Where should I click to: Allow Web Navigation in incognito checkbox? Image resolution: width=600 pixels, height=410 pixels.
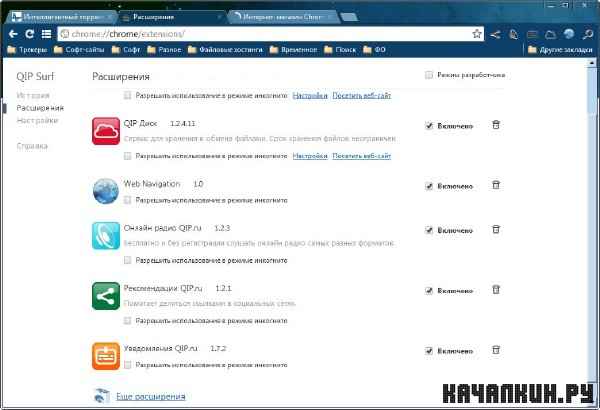(x=127, y=200)
